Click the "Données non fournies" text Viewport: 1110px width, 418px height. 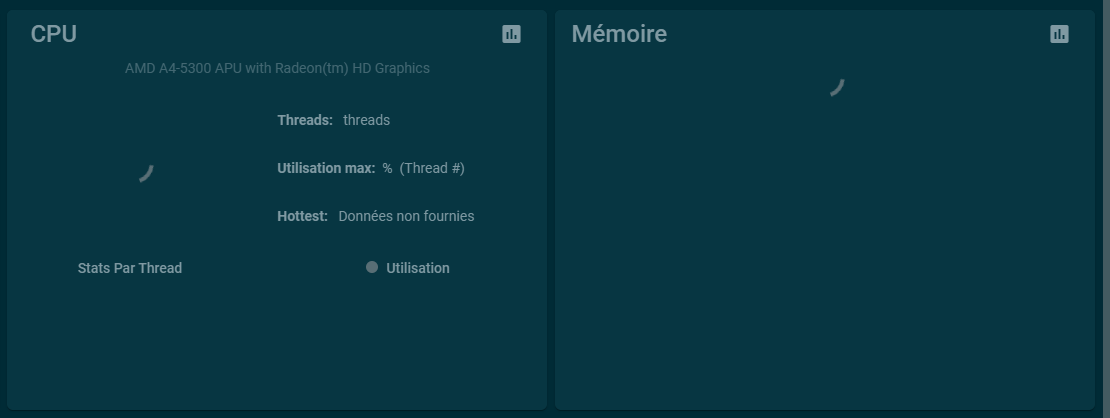tap(406, 216)
